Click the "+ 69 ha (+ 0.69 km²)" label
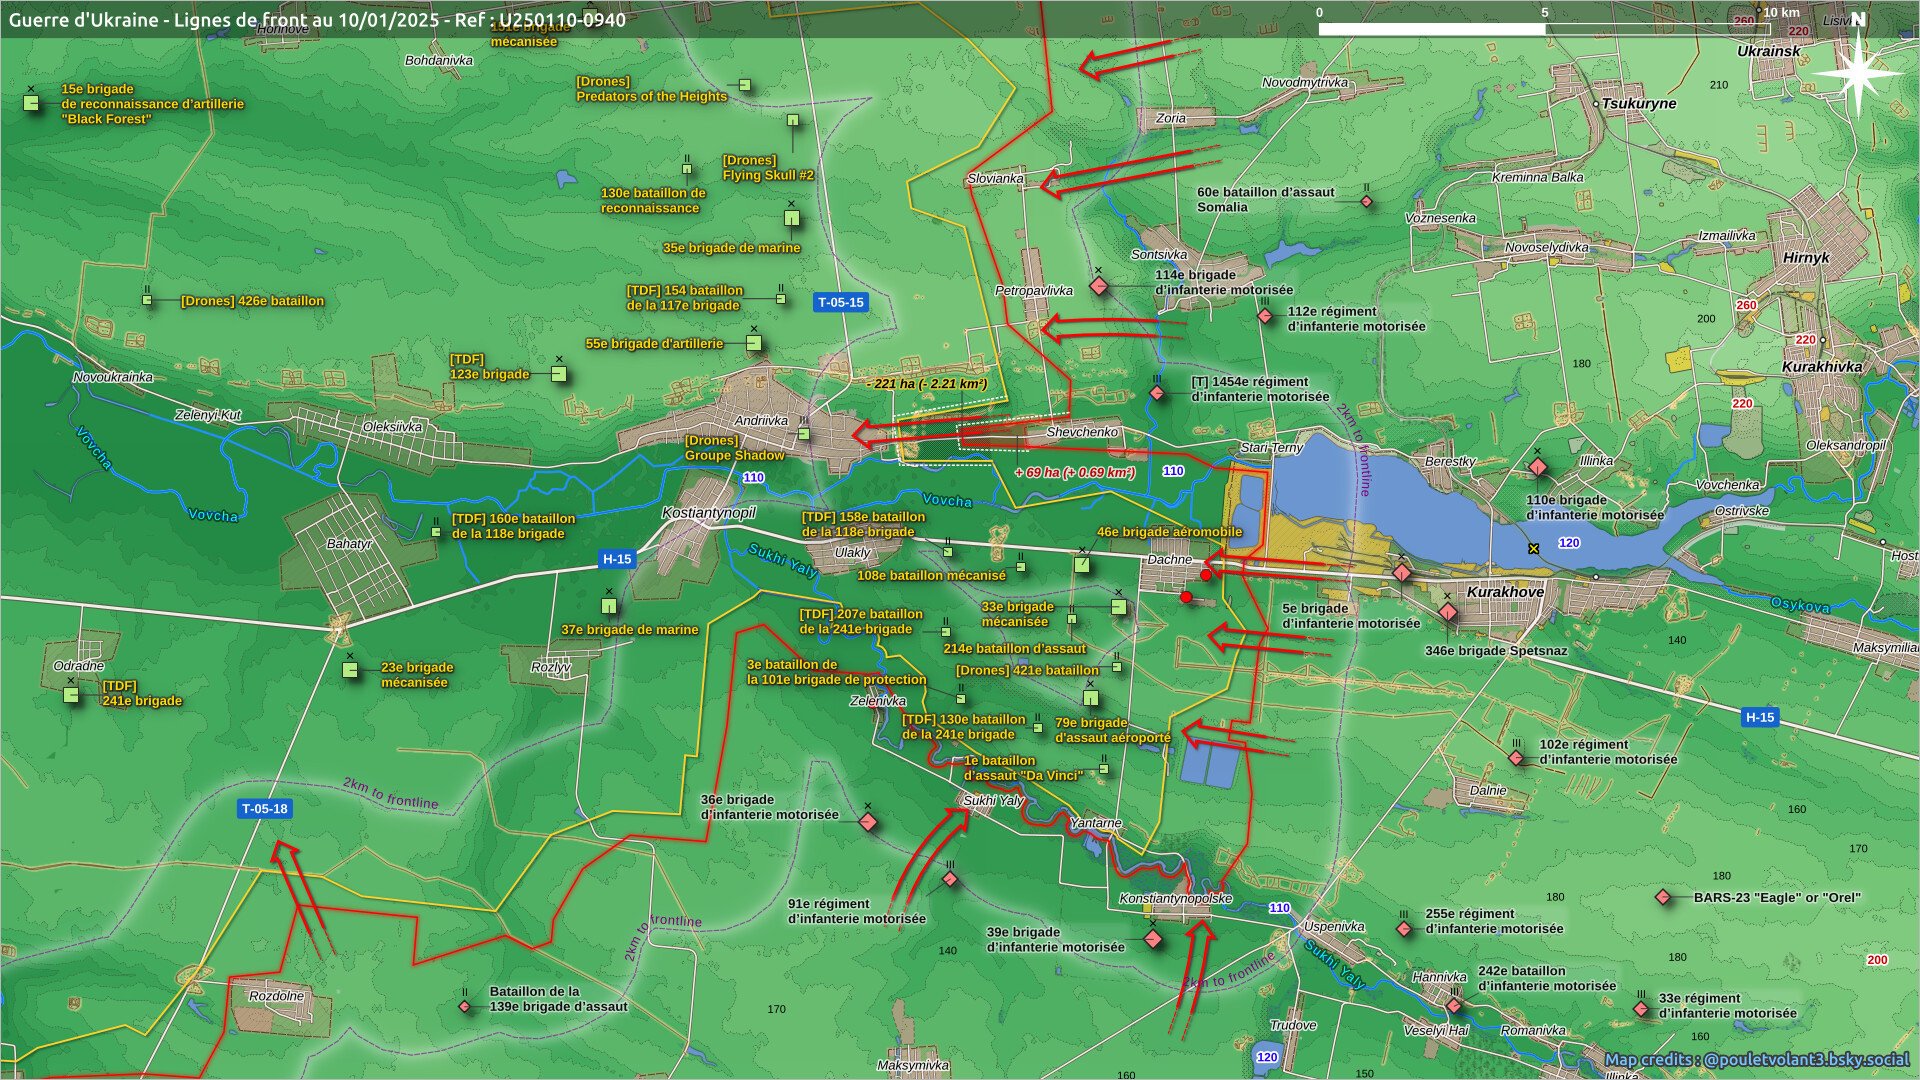Image resolution: width=1920 pixels, height=1080 pixels. pos(1075,472)
